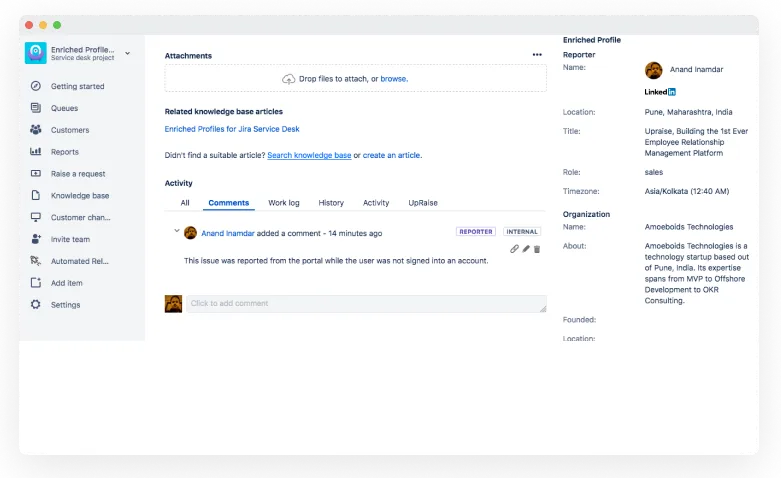Collapse Anand Inamdar's comment
The image size is (781, 478).
pyautogui.click(x=177, y=231)
